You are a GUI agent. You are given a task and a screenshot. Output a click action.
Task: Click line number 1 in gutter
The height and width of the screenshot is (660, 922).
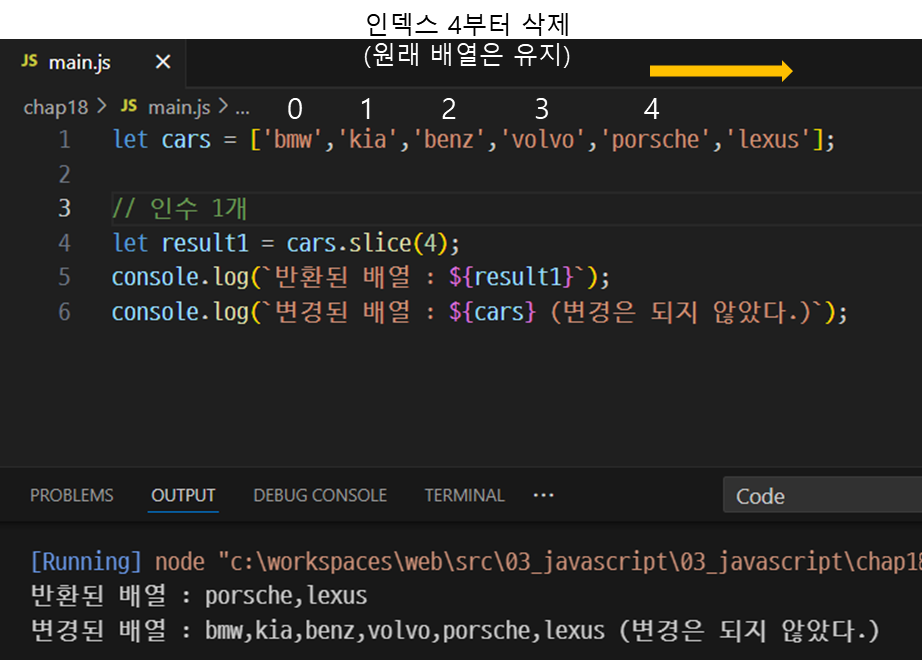coord(64,139)
